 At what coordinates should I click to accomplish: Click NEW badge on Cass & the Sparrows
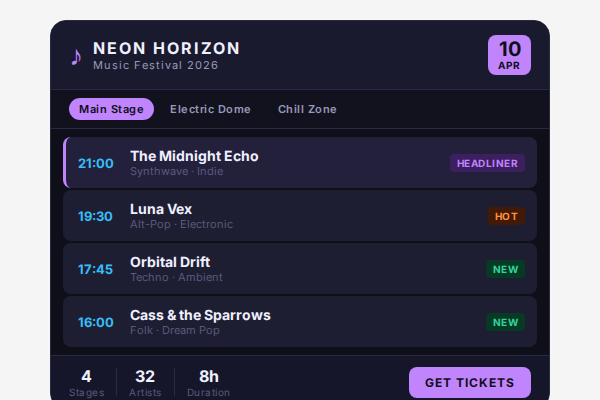[505, 322]
